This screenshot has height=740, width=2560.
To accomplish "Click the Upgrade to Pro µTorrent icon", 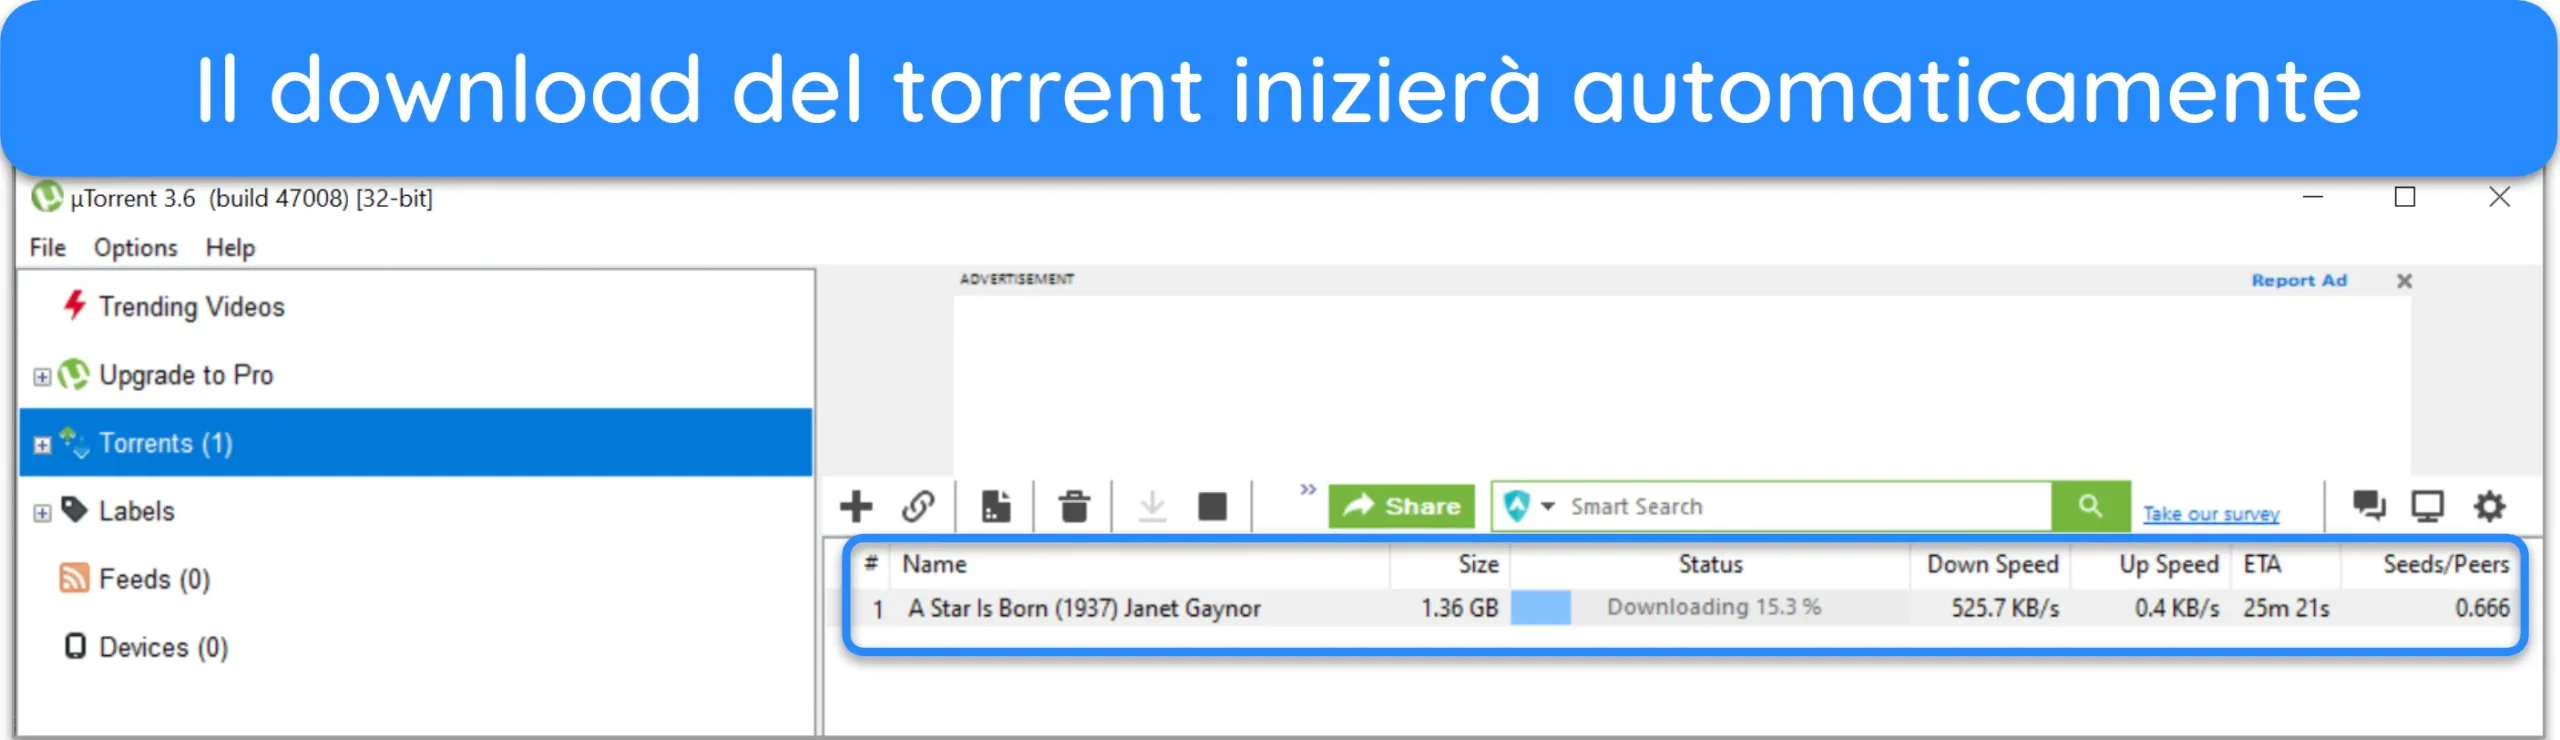I will tap(74, 374).
